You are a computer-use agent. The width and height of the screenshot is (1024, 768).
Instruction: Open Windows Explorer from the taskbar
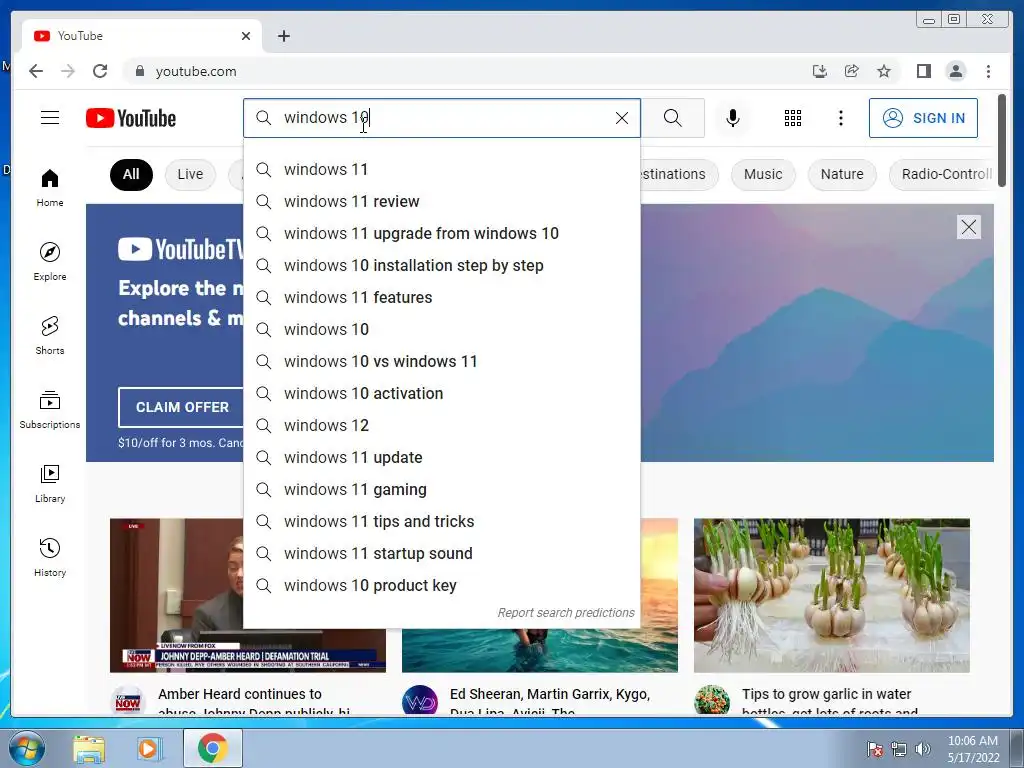(89, 749)
